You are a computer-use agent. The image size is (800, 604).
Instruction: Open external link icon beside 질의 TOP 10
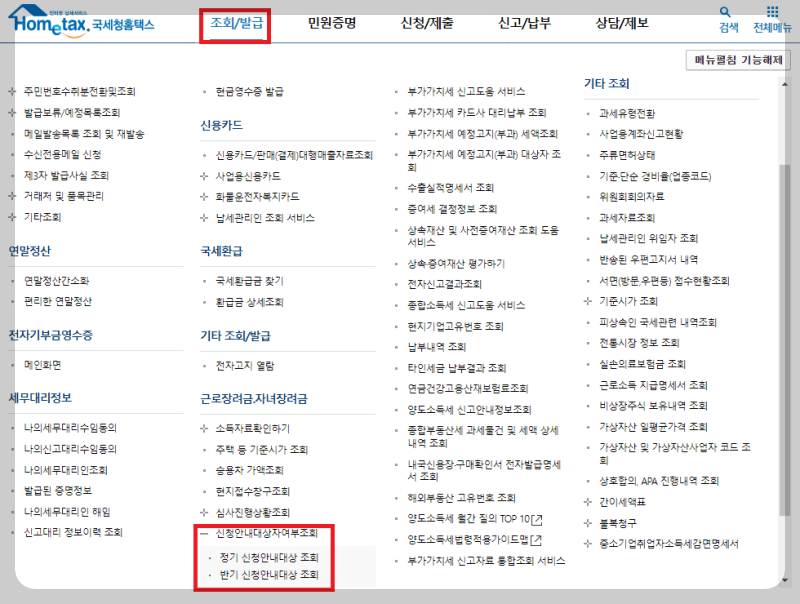click(x=537, y=519)
